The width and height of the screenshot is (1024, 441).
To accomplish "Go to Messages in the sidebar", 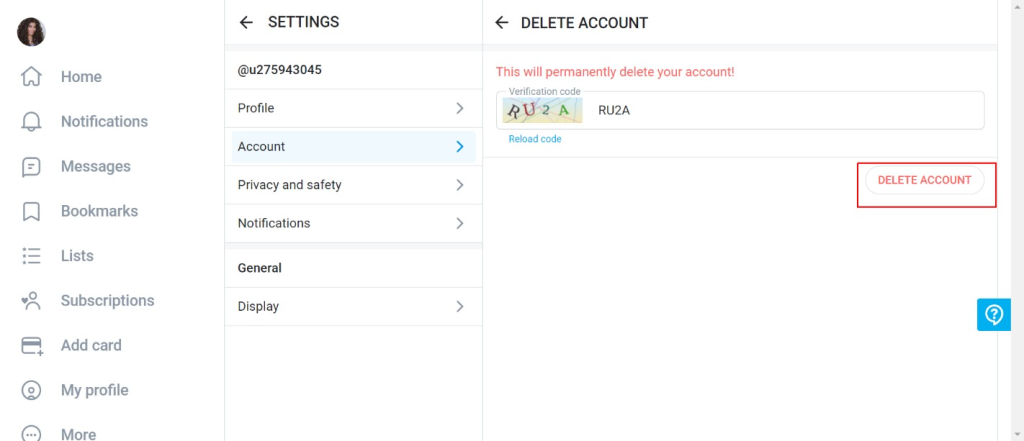I will point(96,167).
